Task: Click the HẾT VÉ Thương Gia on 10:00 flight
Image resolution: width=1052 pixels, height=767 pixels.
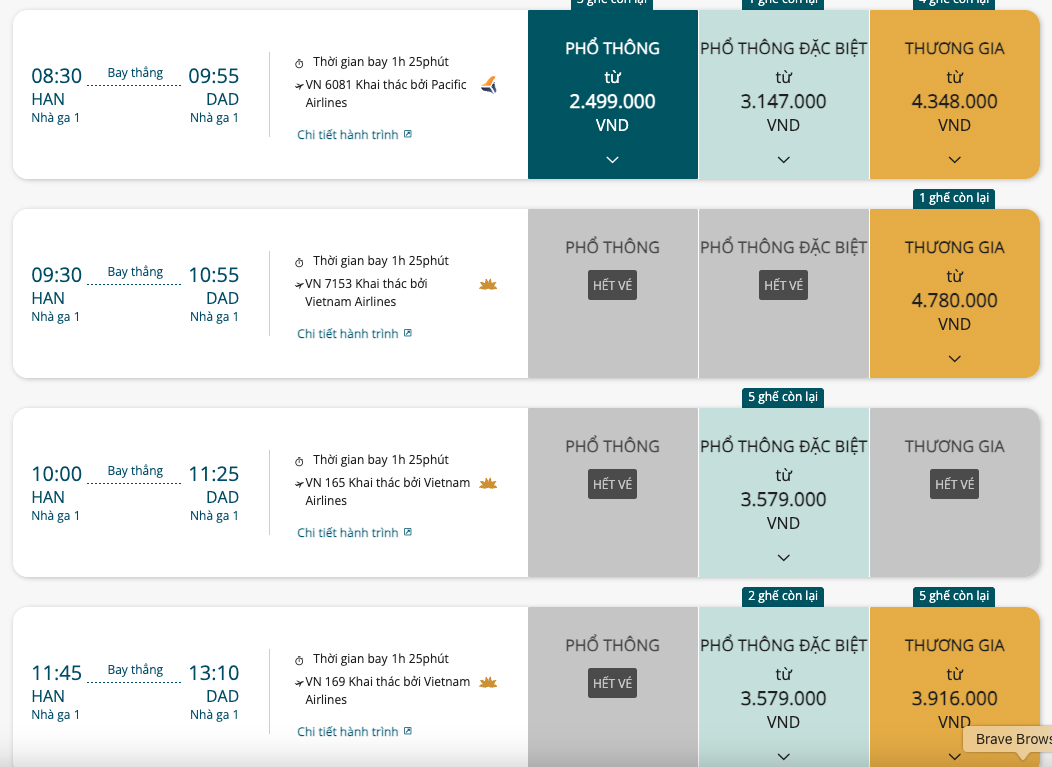Action: coord(955,484)
